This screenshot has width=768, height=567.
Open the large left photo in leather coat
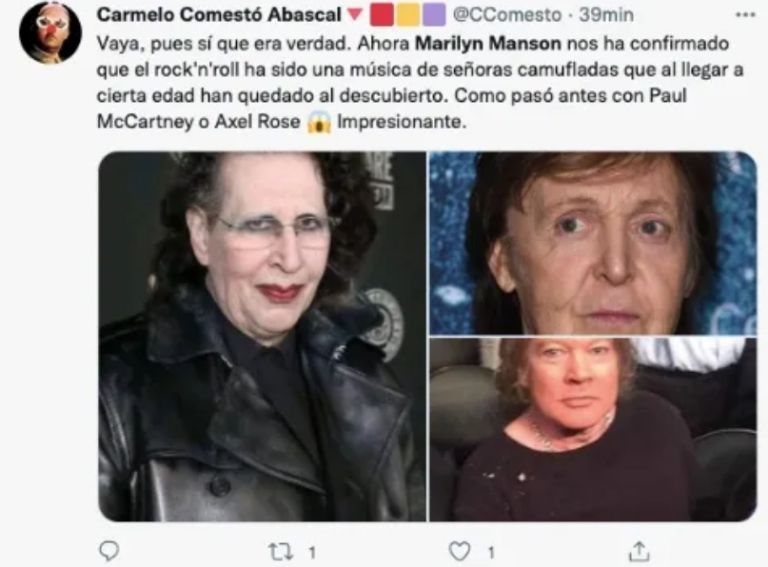click(262, 336)
